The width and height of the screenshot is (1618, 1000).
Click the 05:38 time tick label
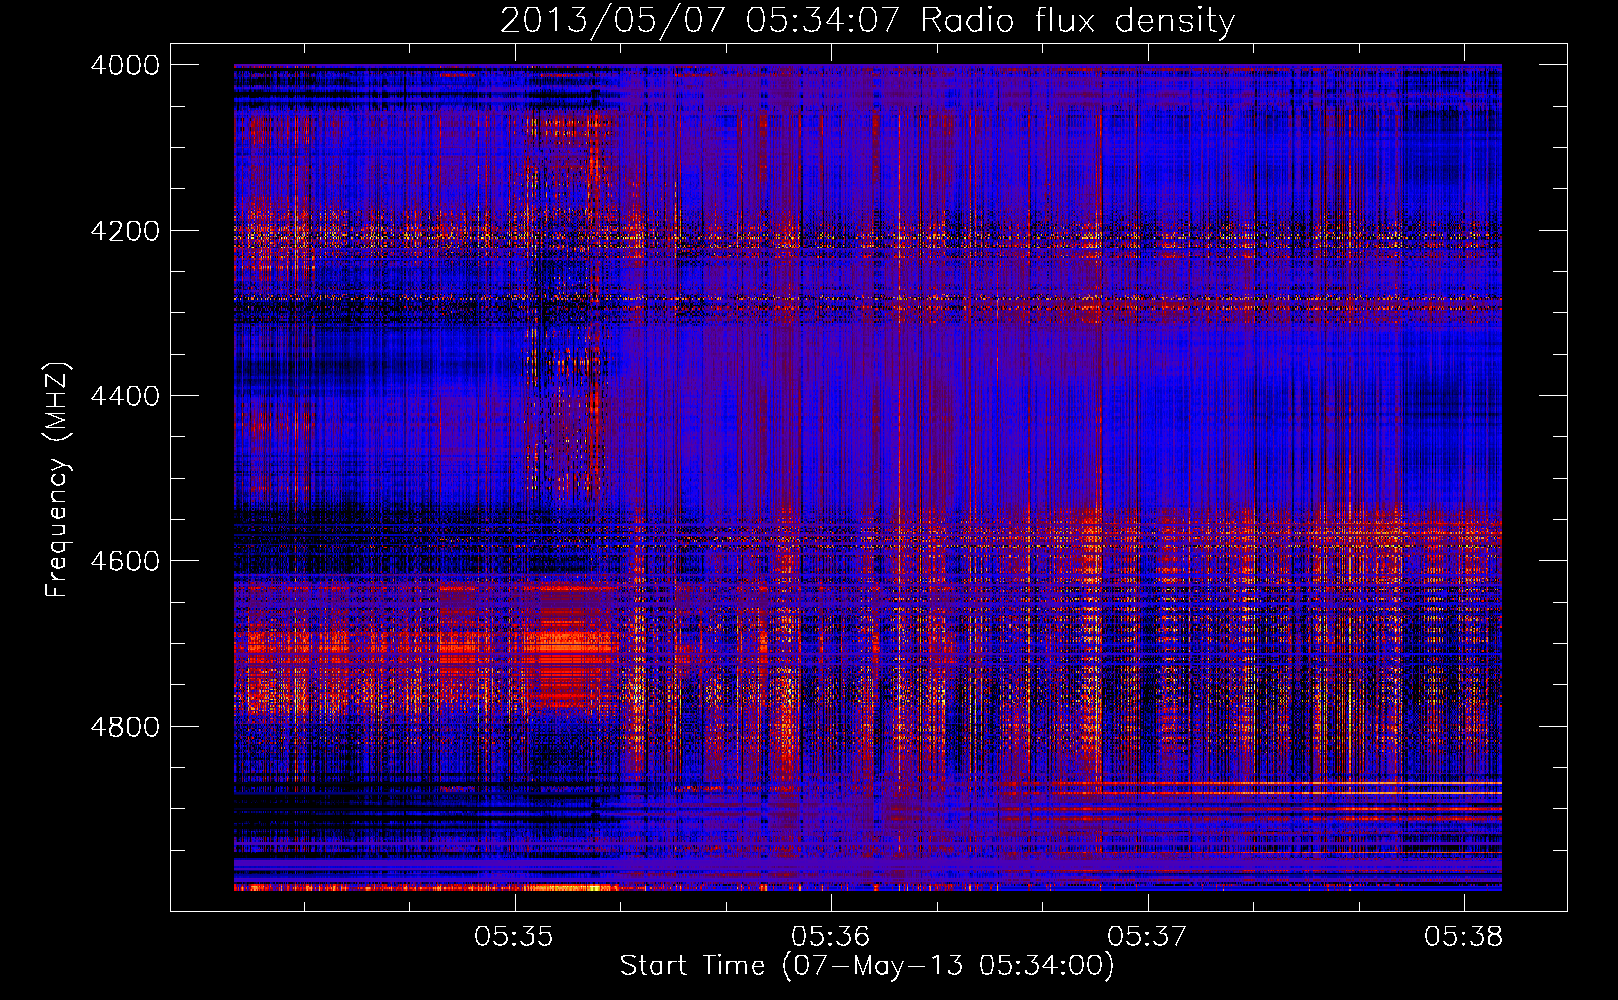1464,937
